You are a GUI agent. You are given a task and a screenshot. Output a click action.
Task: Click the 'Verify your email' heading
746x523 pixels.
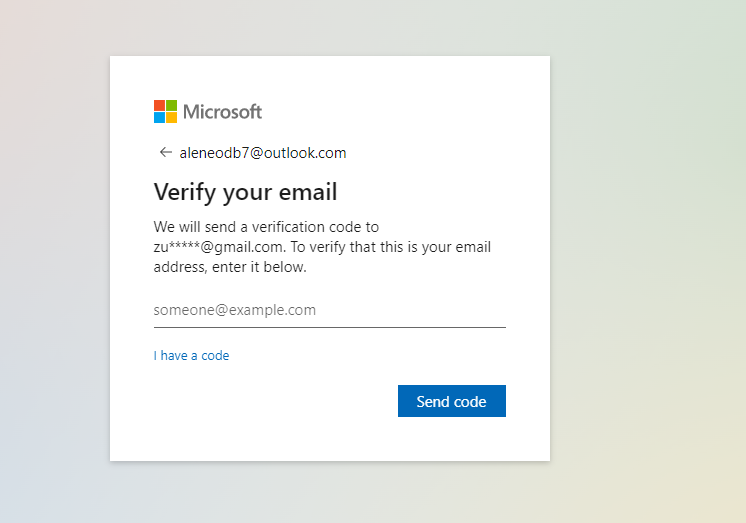[x=245, y=192]
